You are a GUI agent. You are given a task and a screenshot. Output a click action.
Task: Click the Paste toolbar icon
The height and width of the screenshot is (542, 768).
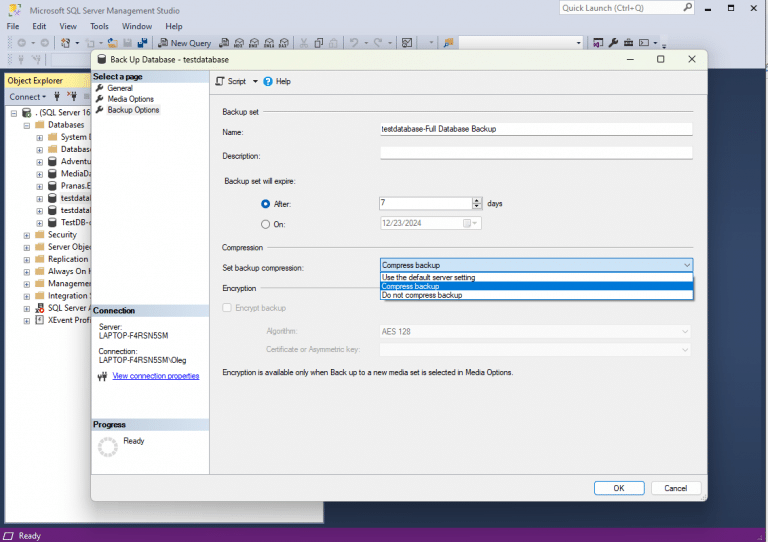[334, 43]
